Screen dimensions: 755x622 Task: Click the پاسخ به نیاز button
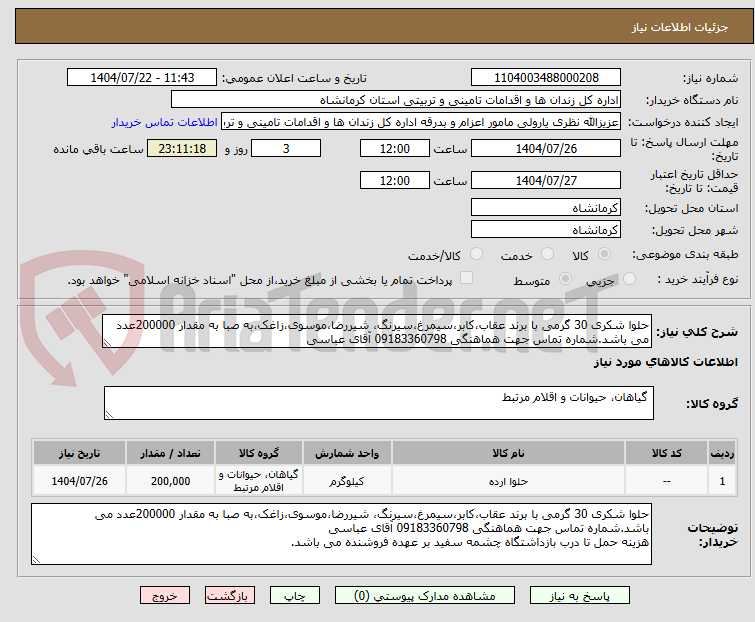580,596
